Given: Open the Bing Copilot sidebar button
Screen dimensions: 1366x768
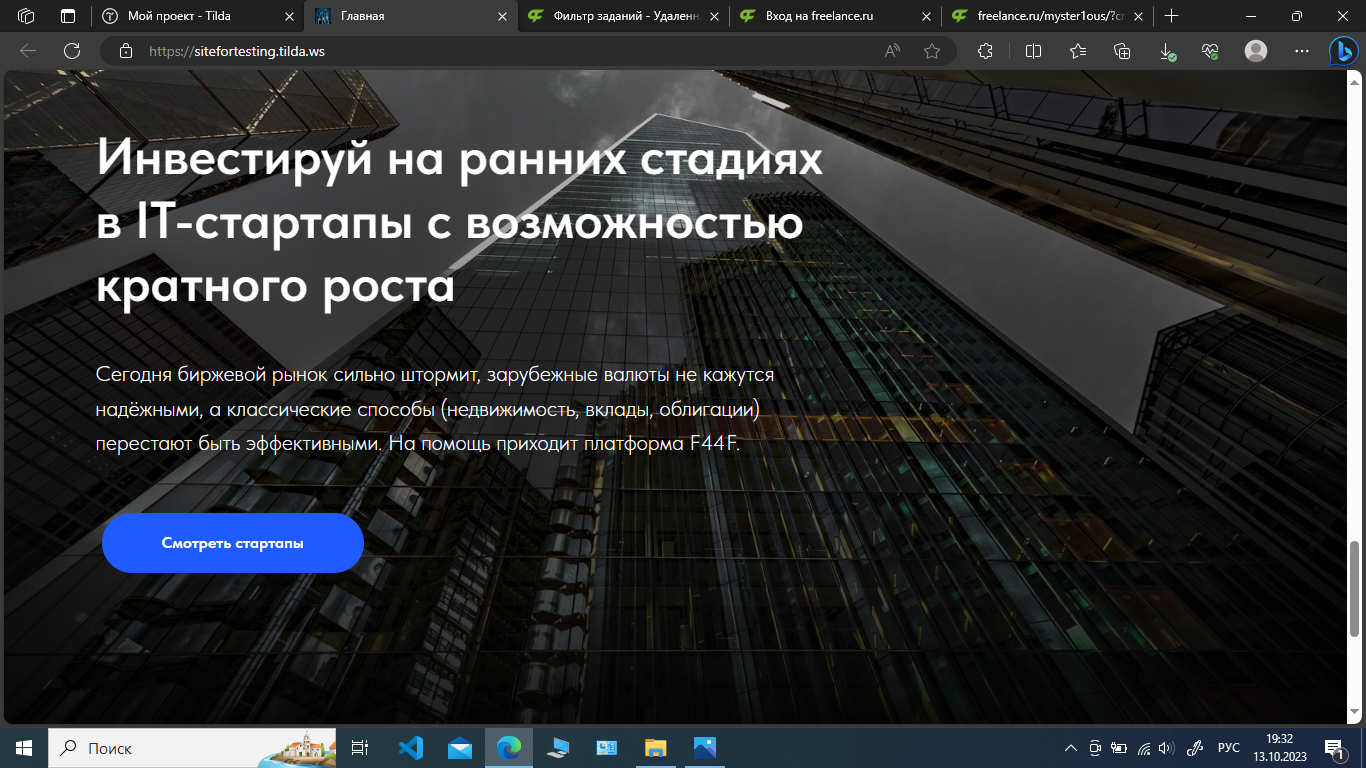Looking at the screenshot, I should [1342, 50].
